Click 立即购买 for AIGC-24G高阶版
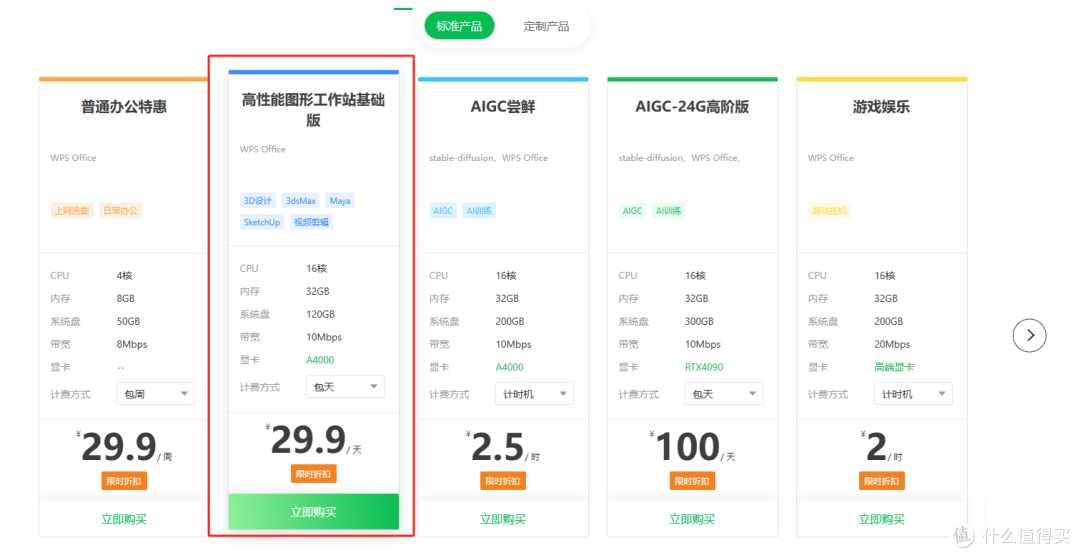Screen dimensions: 1080x558 click(692, 519)
